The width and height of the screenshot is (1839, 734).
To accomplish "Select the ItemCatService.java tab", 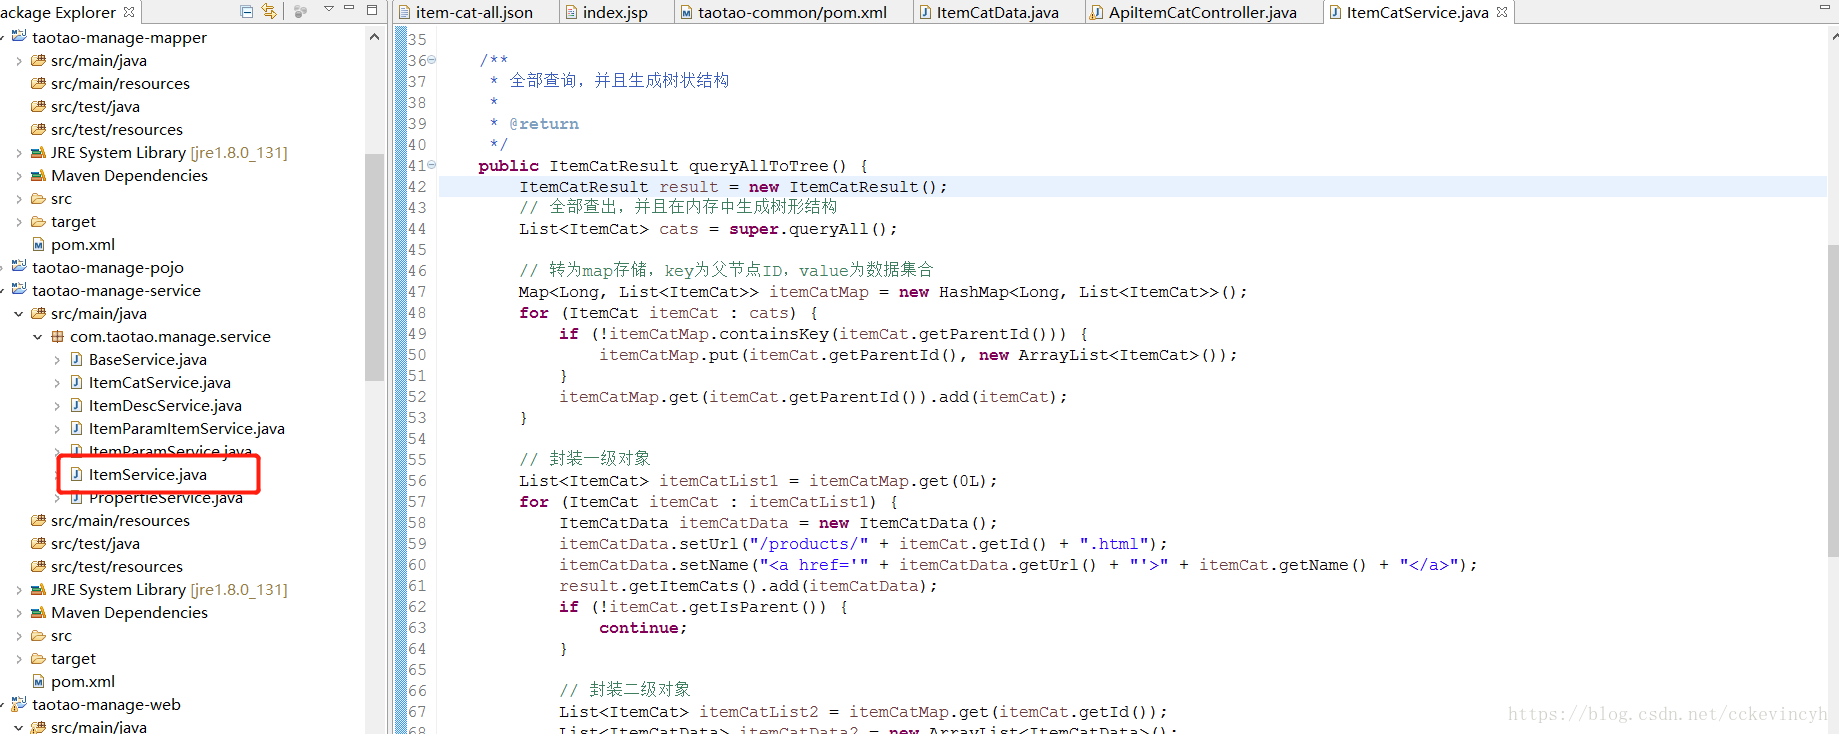I will point(1417,12).
